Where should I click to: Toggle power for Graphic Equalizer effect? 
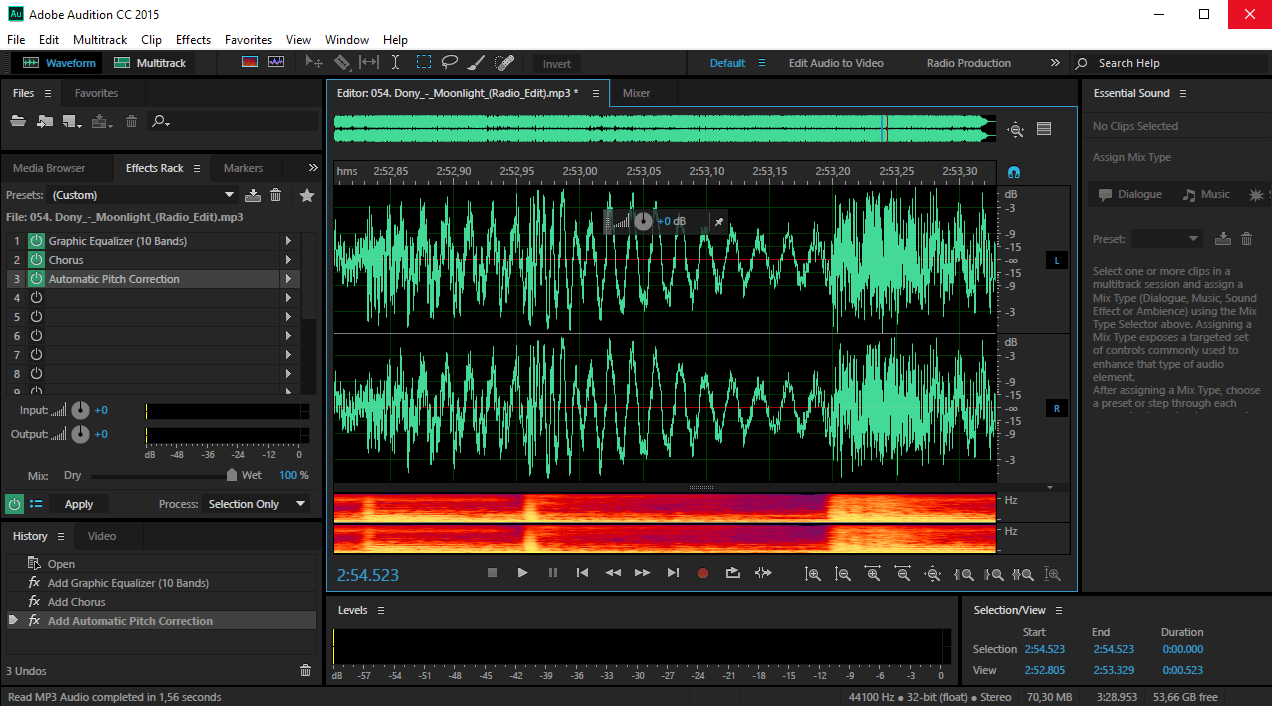(x=36, y=241)
